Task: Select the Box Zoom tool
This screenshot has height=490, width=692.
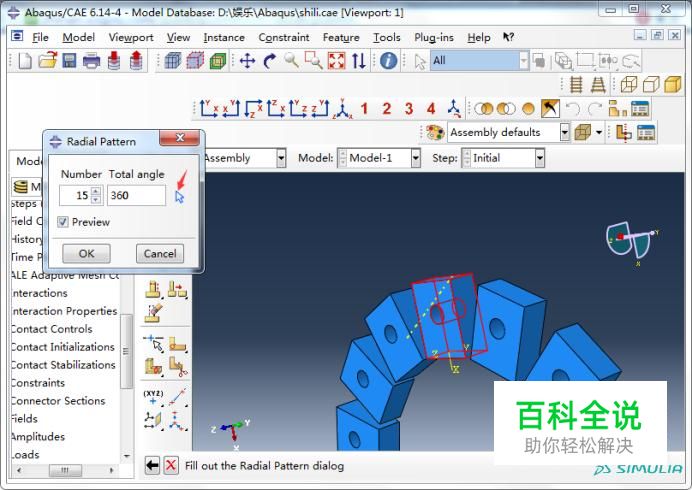Action: [313, 60]
